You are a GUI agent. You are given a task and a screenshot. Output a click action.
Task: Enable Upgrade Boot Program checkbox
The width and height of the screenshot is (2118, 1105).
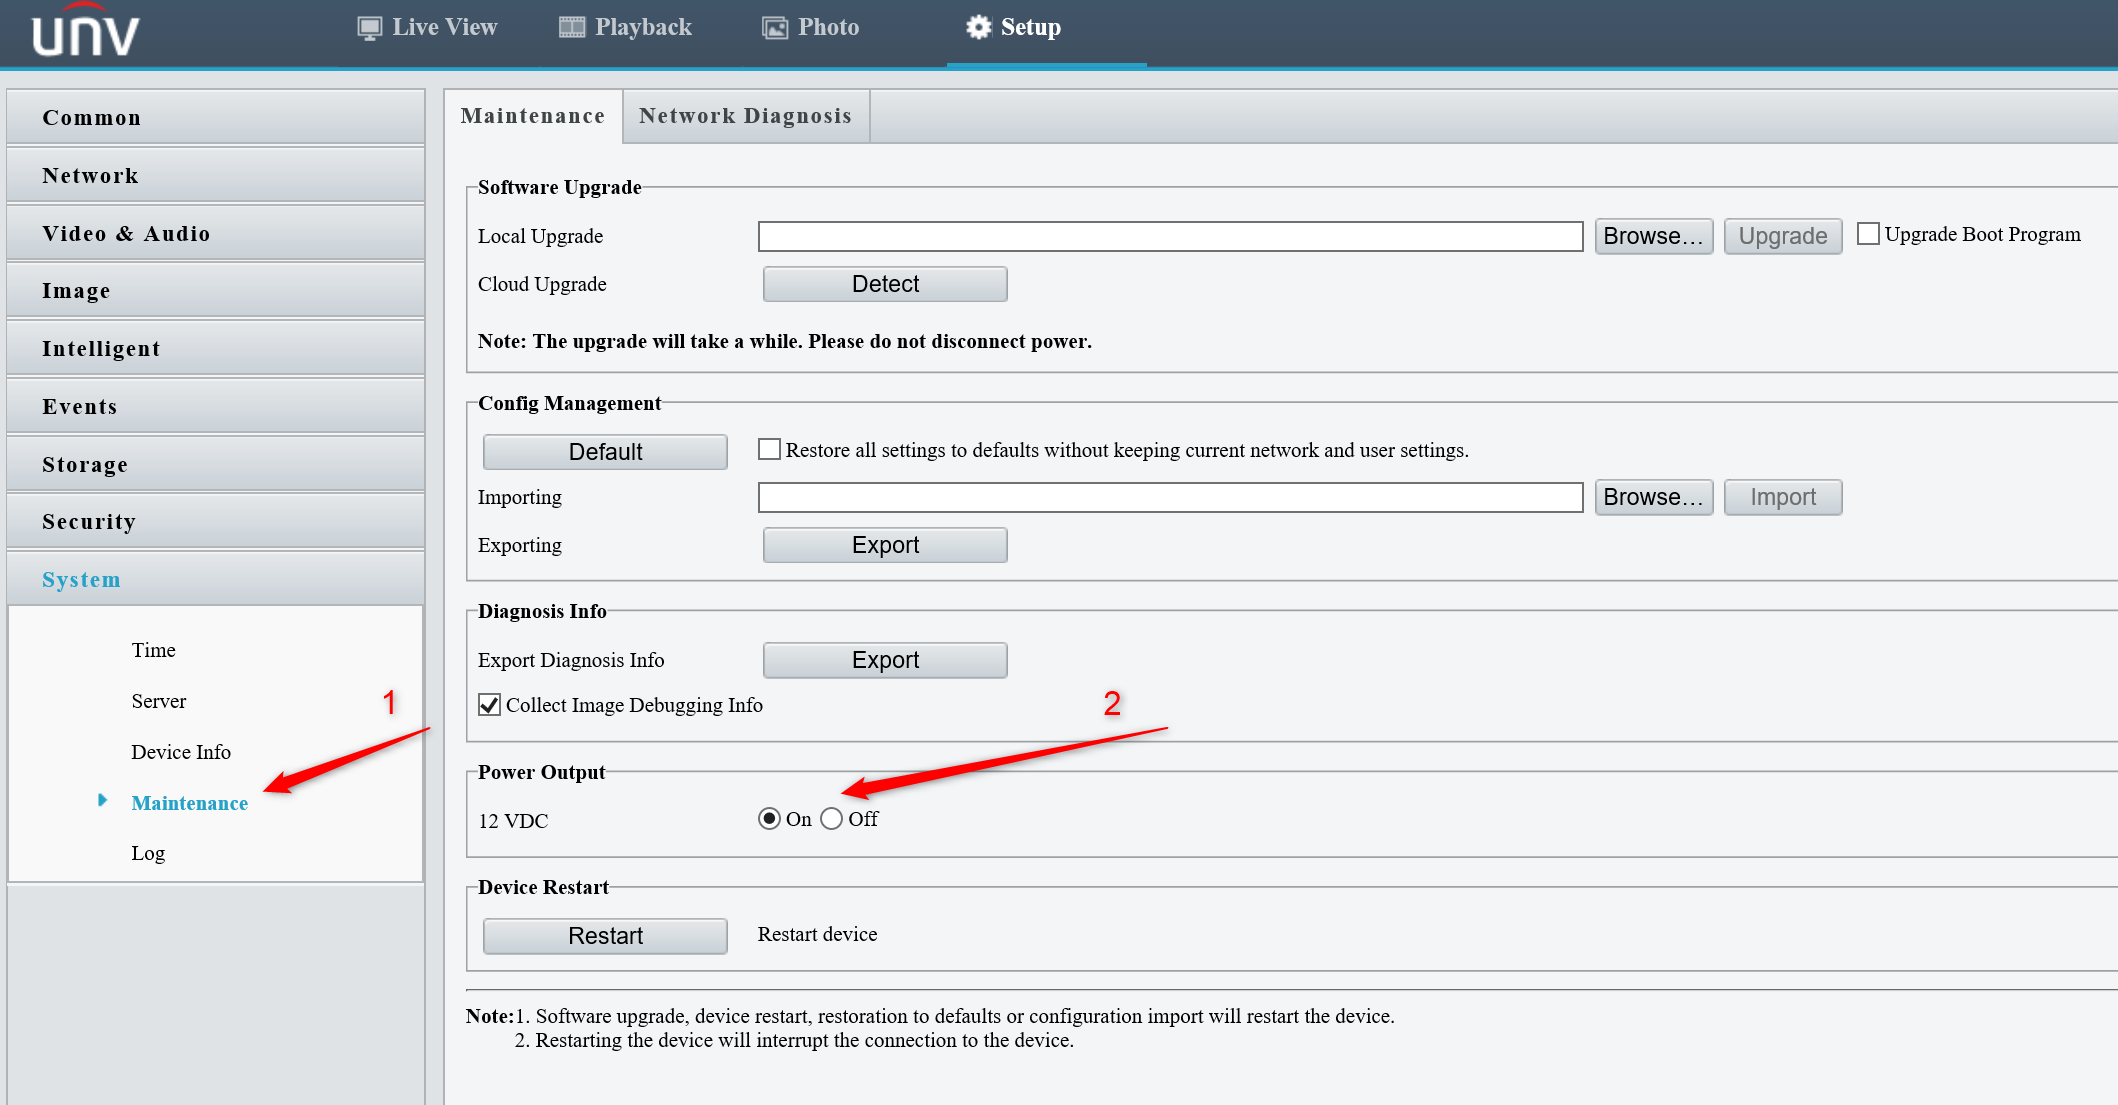pos(1867,234)
